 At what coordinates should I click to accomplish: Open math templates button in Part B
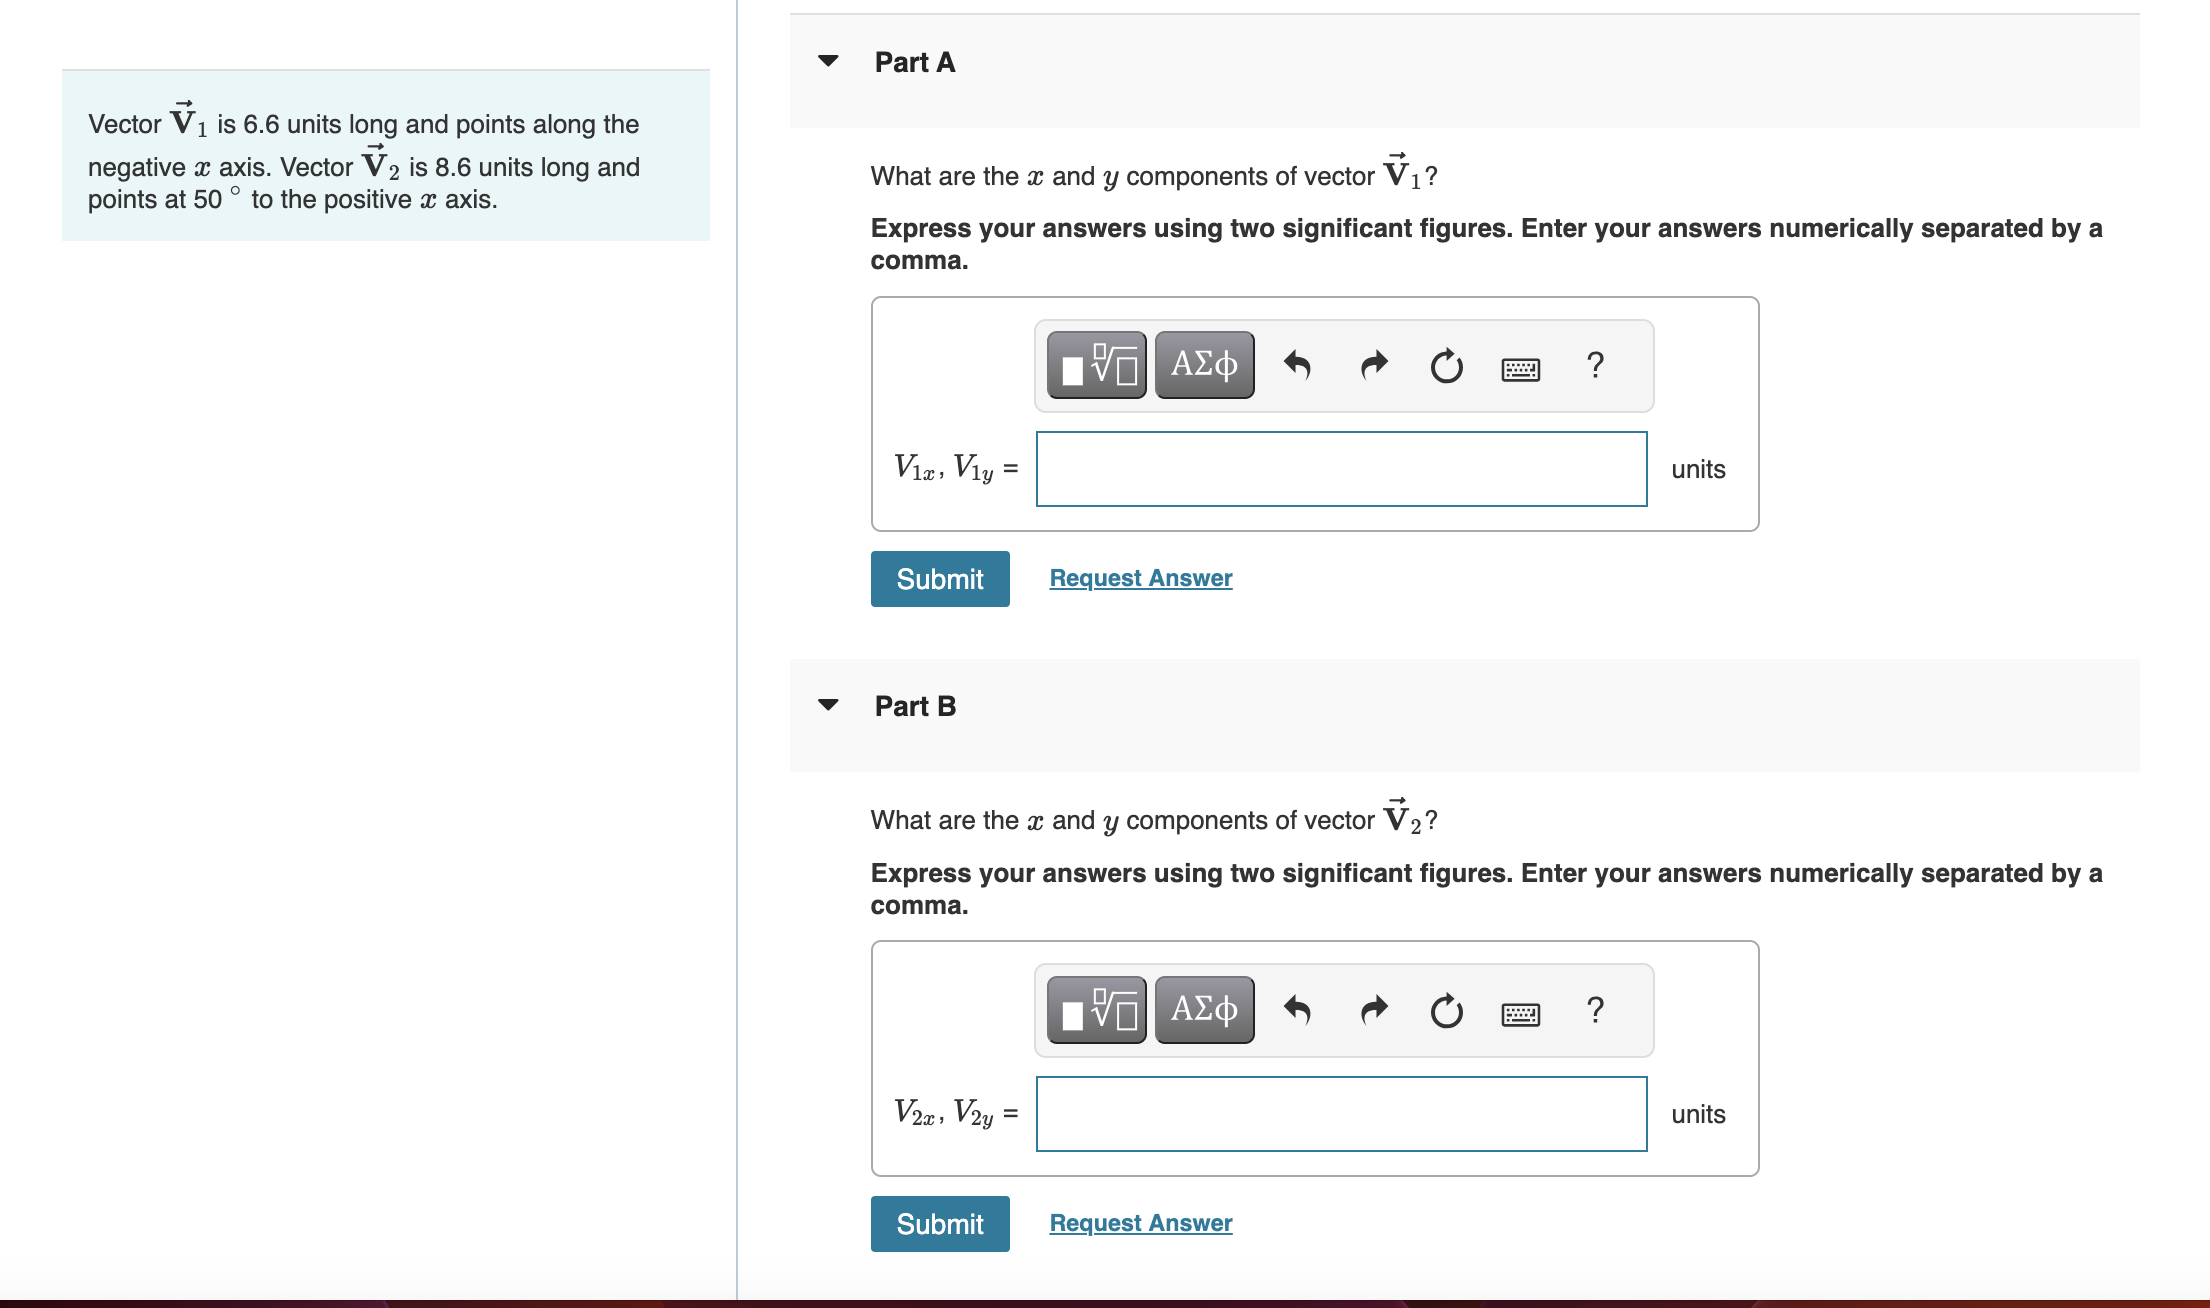click(1097, 1011)
